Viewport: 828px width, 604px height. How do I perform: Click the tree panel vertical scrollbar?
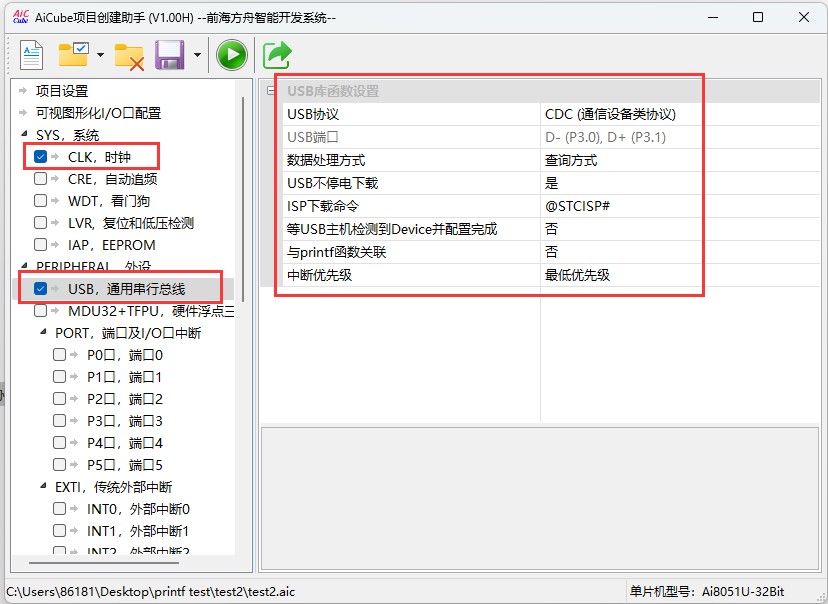(243, 201)
